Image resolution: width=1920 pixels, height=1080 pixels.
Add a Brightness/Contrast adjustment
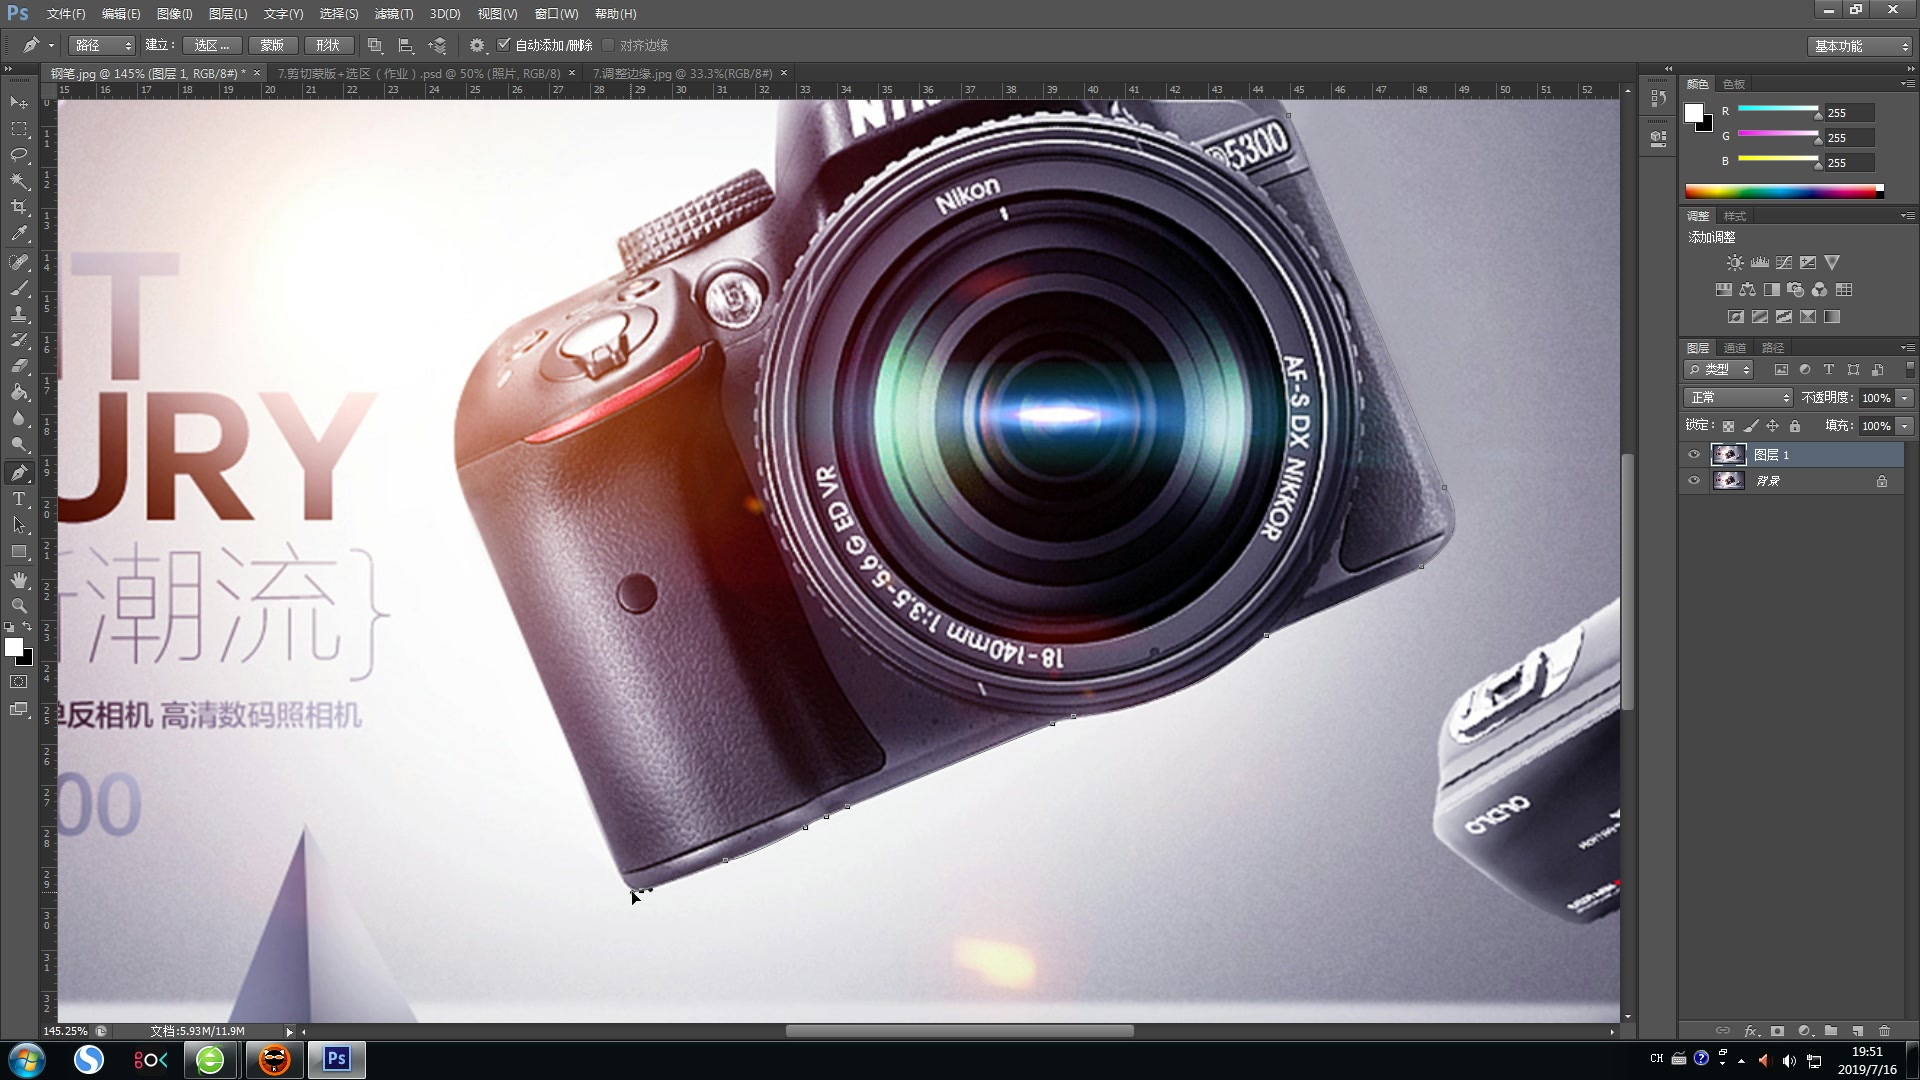pos(1735,263)
